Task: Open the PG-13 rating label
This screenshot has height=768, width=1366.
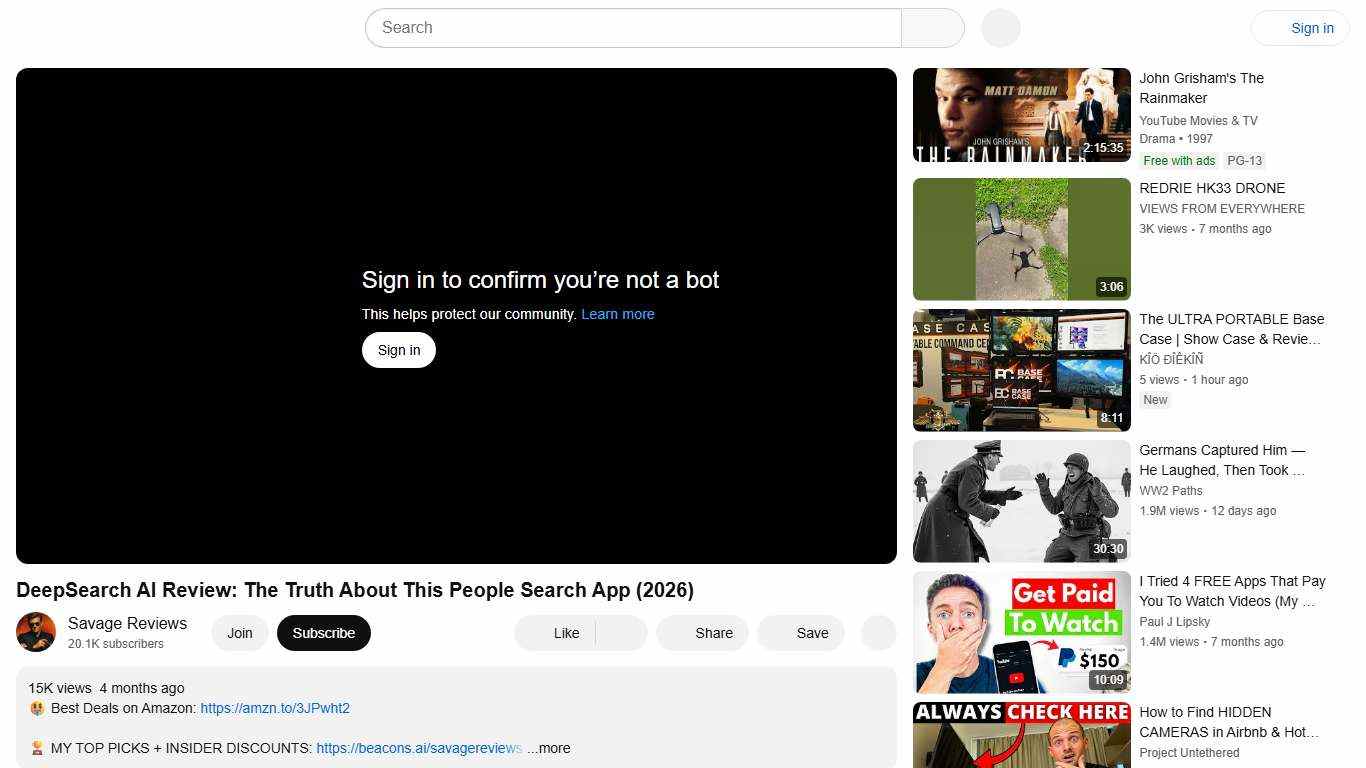Action: [x=1244, y=160]
